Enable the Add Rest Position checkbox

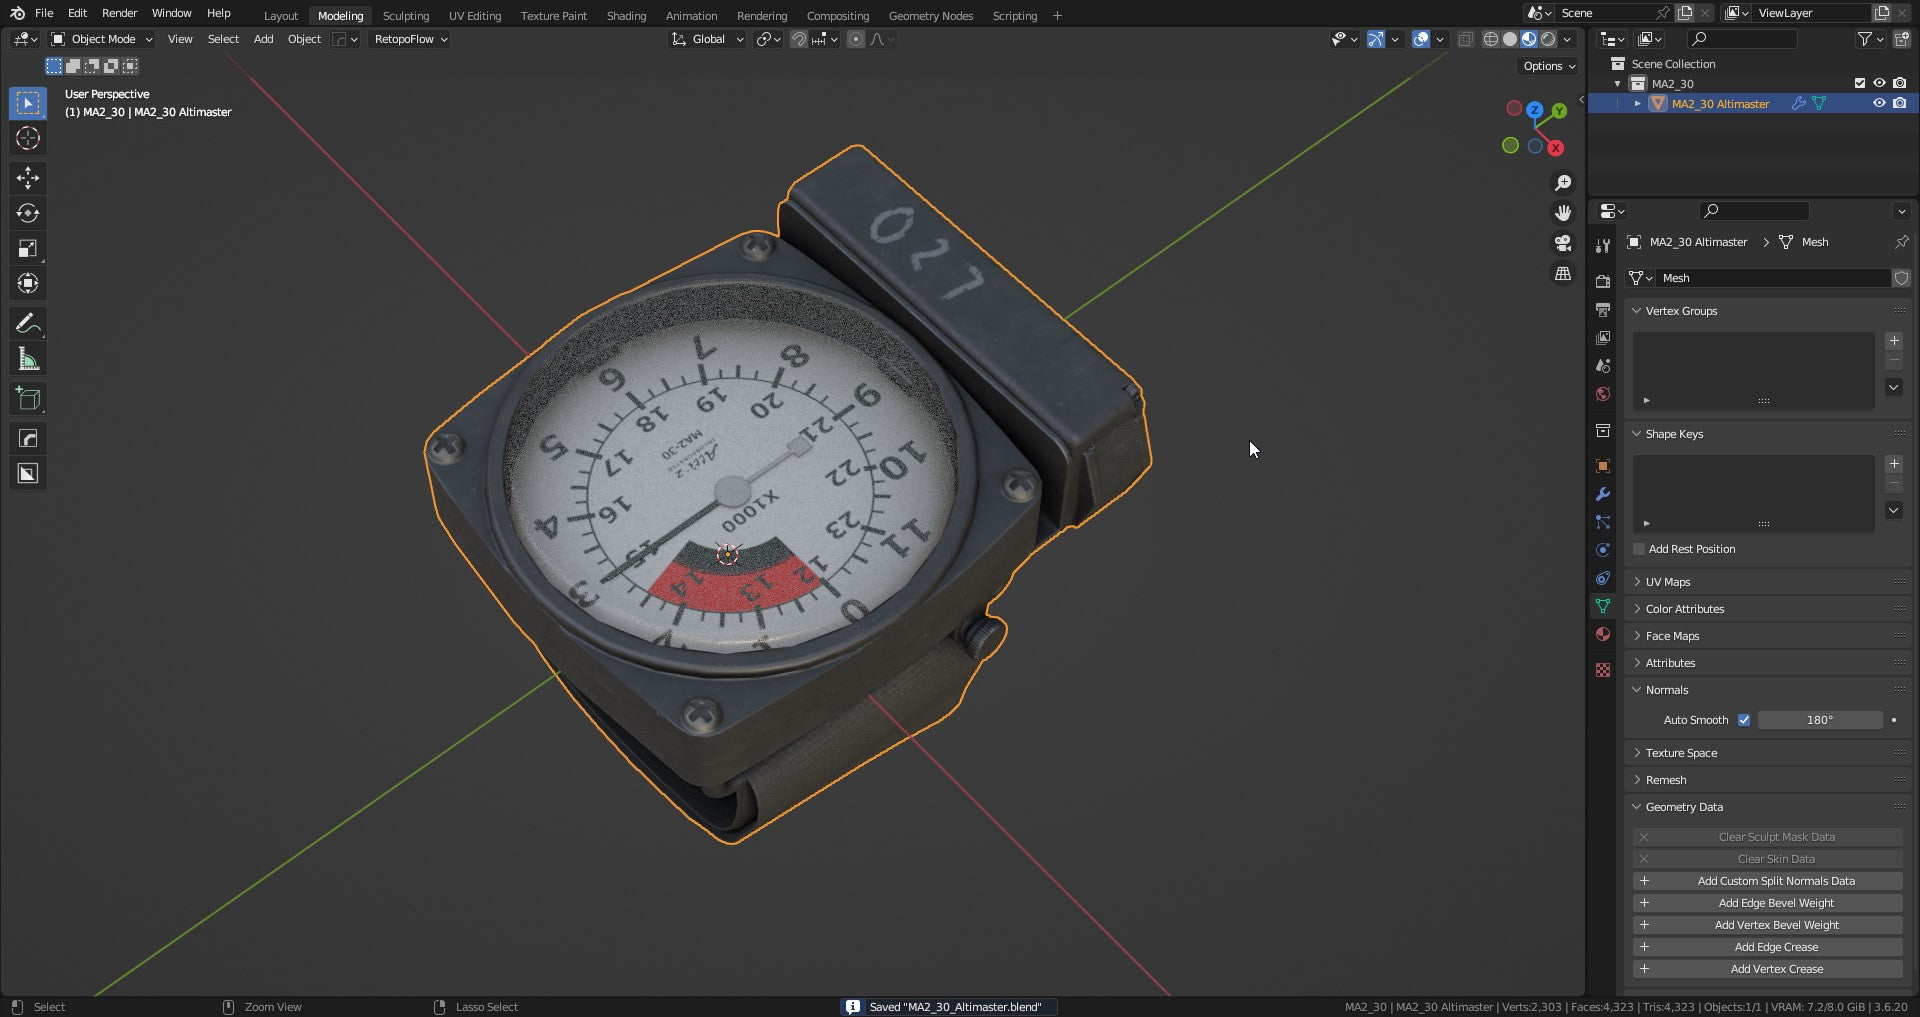coord(1639,549)
